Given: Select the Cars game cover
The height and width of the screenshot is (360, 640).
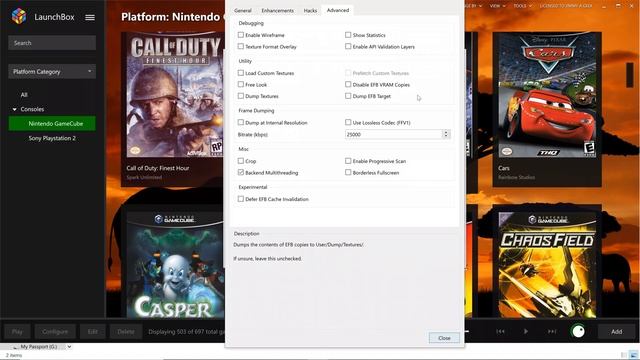Looking at the screenshot, I should [547, 95].
